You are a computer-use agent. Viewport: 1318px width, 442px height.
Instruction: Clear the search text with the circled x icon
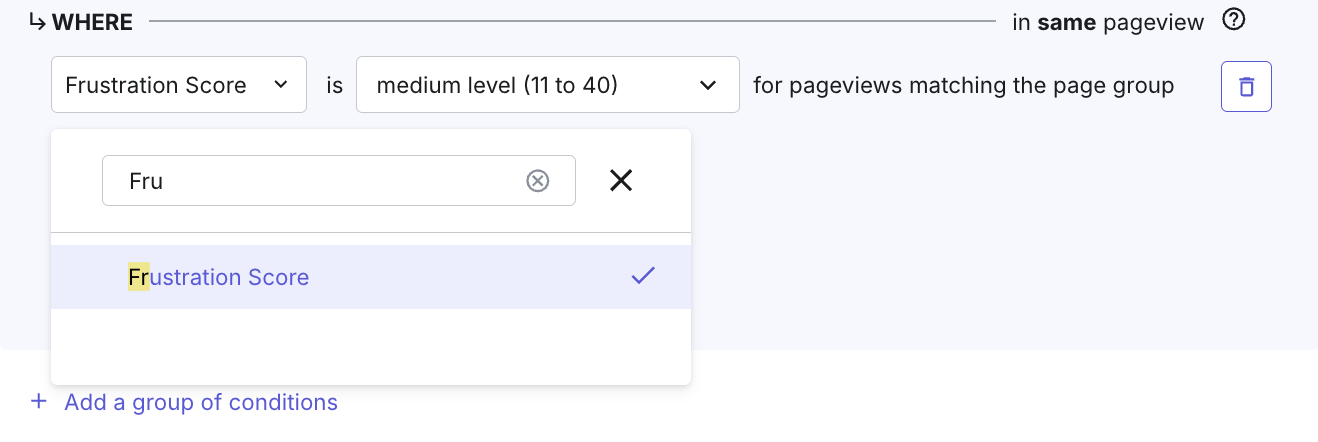[538, 180]
